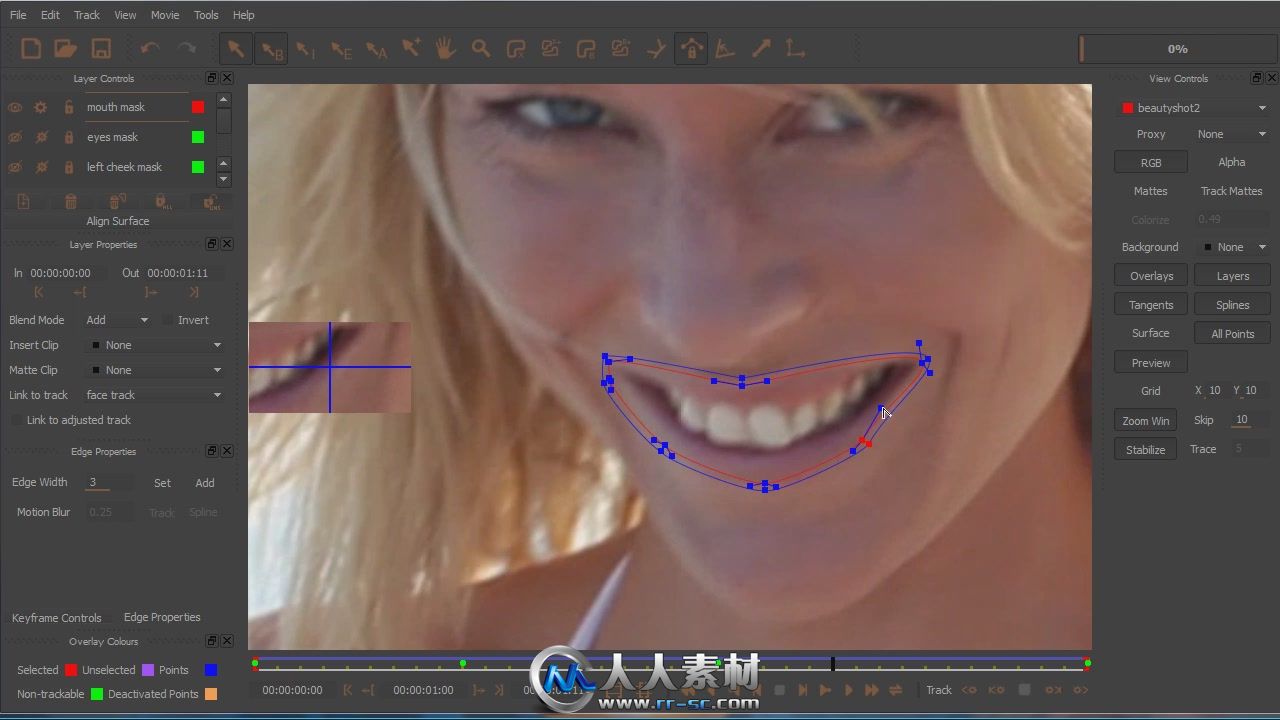Open the Background None dropdown
The height and width of the screenshot is (720, 1280).
pyautogui.click(x=1234, y=247)
